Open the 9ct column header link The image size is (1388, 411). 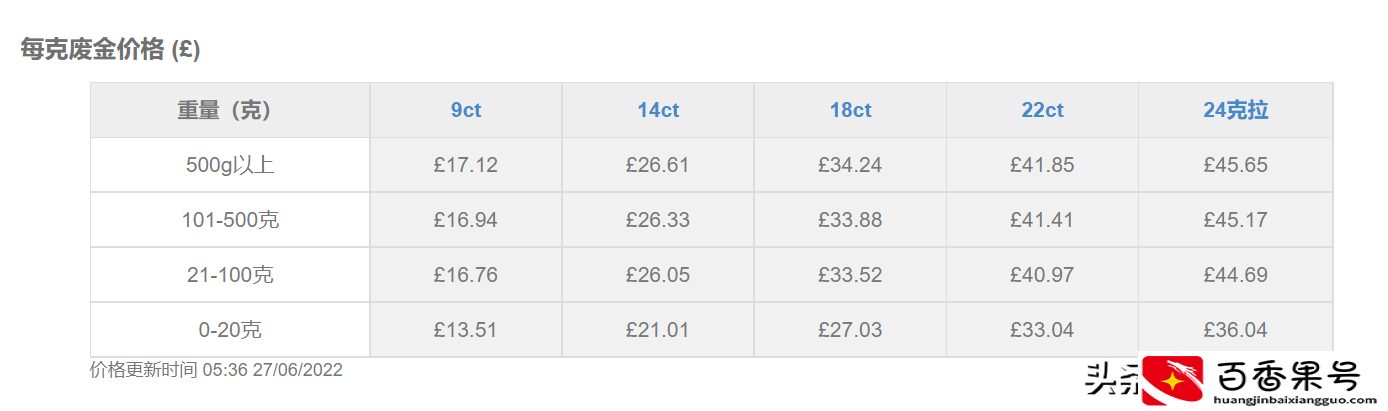point(466,110)
